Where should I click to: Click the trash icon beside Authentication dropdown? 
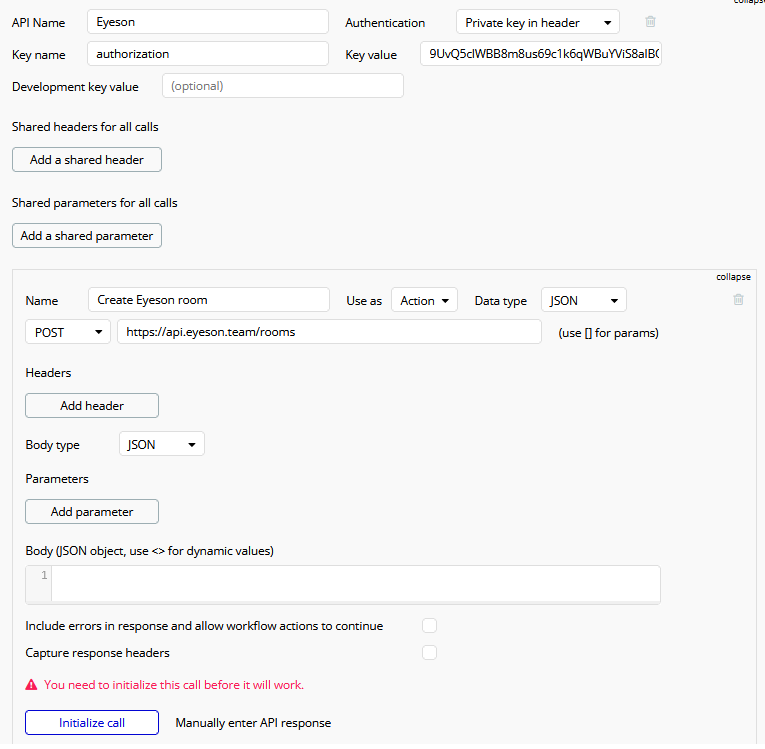tap(651, 22)
